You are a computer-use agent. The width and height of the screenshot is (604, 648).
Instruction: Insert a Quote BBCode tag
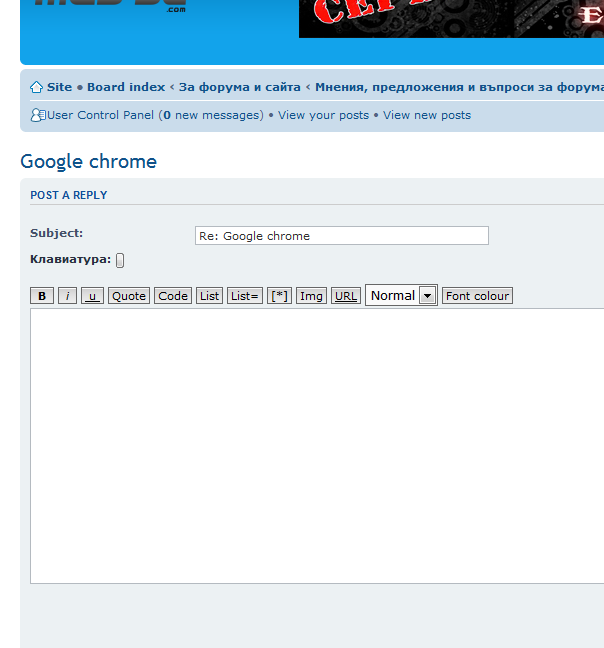[x=129, y=296]
